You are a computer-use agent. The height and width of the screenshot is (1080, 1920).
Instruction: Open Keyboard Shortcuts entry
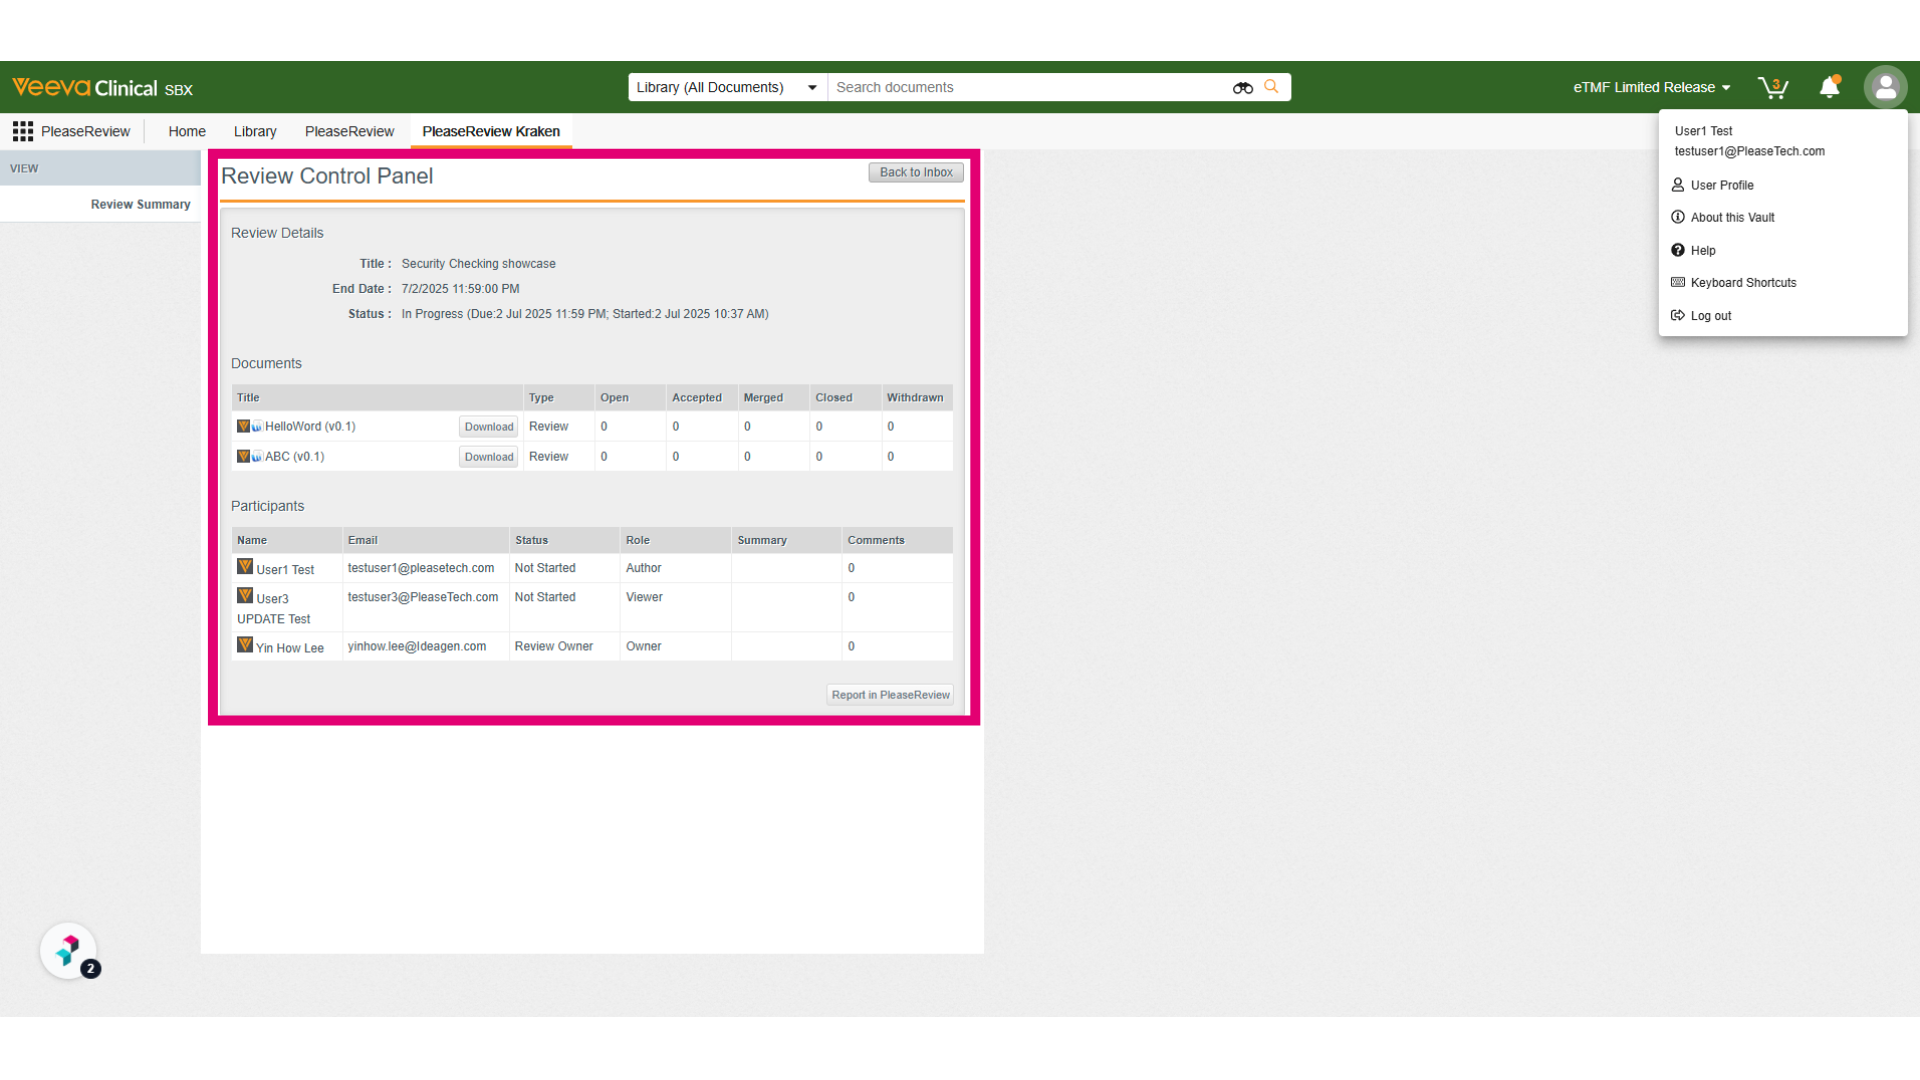click(1743, 283)
